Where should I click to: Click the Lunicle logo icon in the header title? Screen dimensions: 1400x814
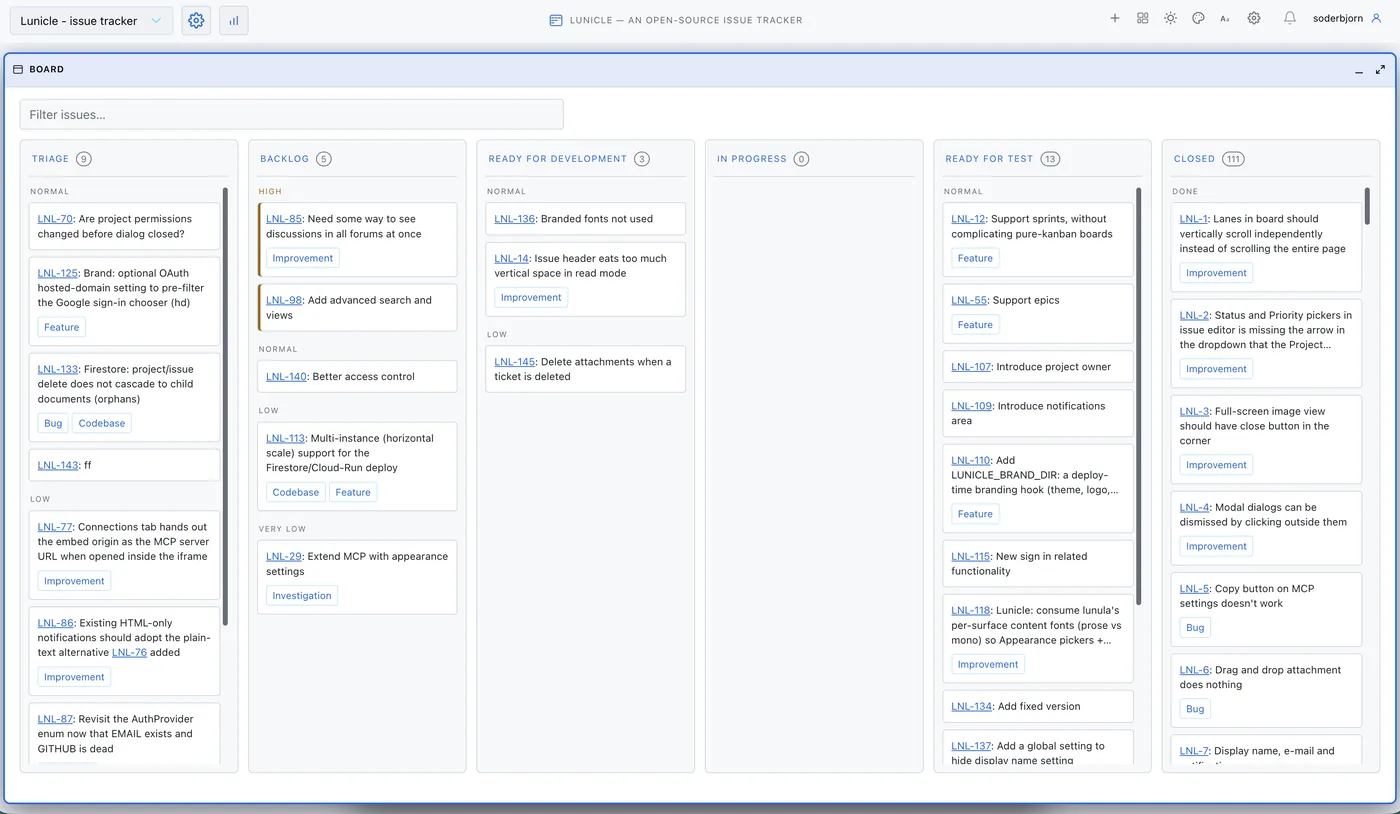[556, 20]
